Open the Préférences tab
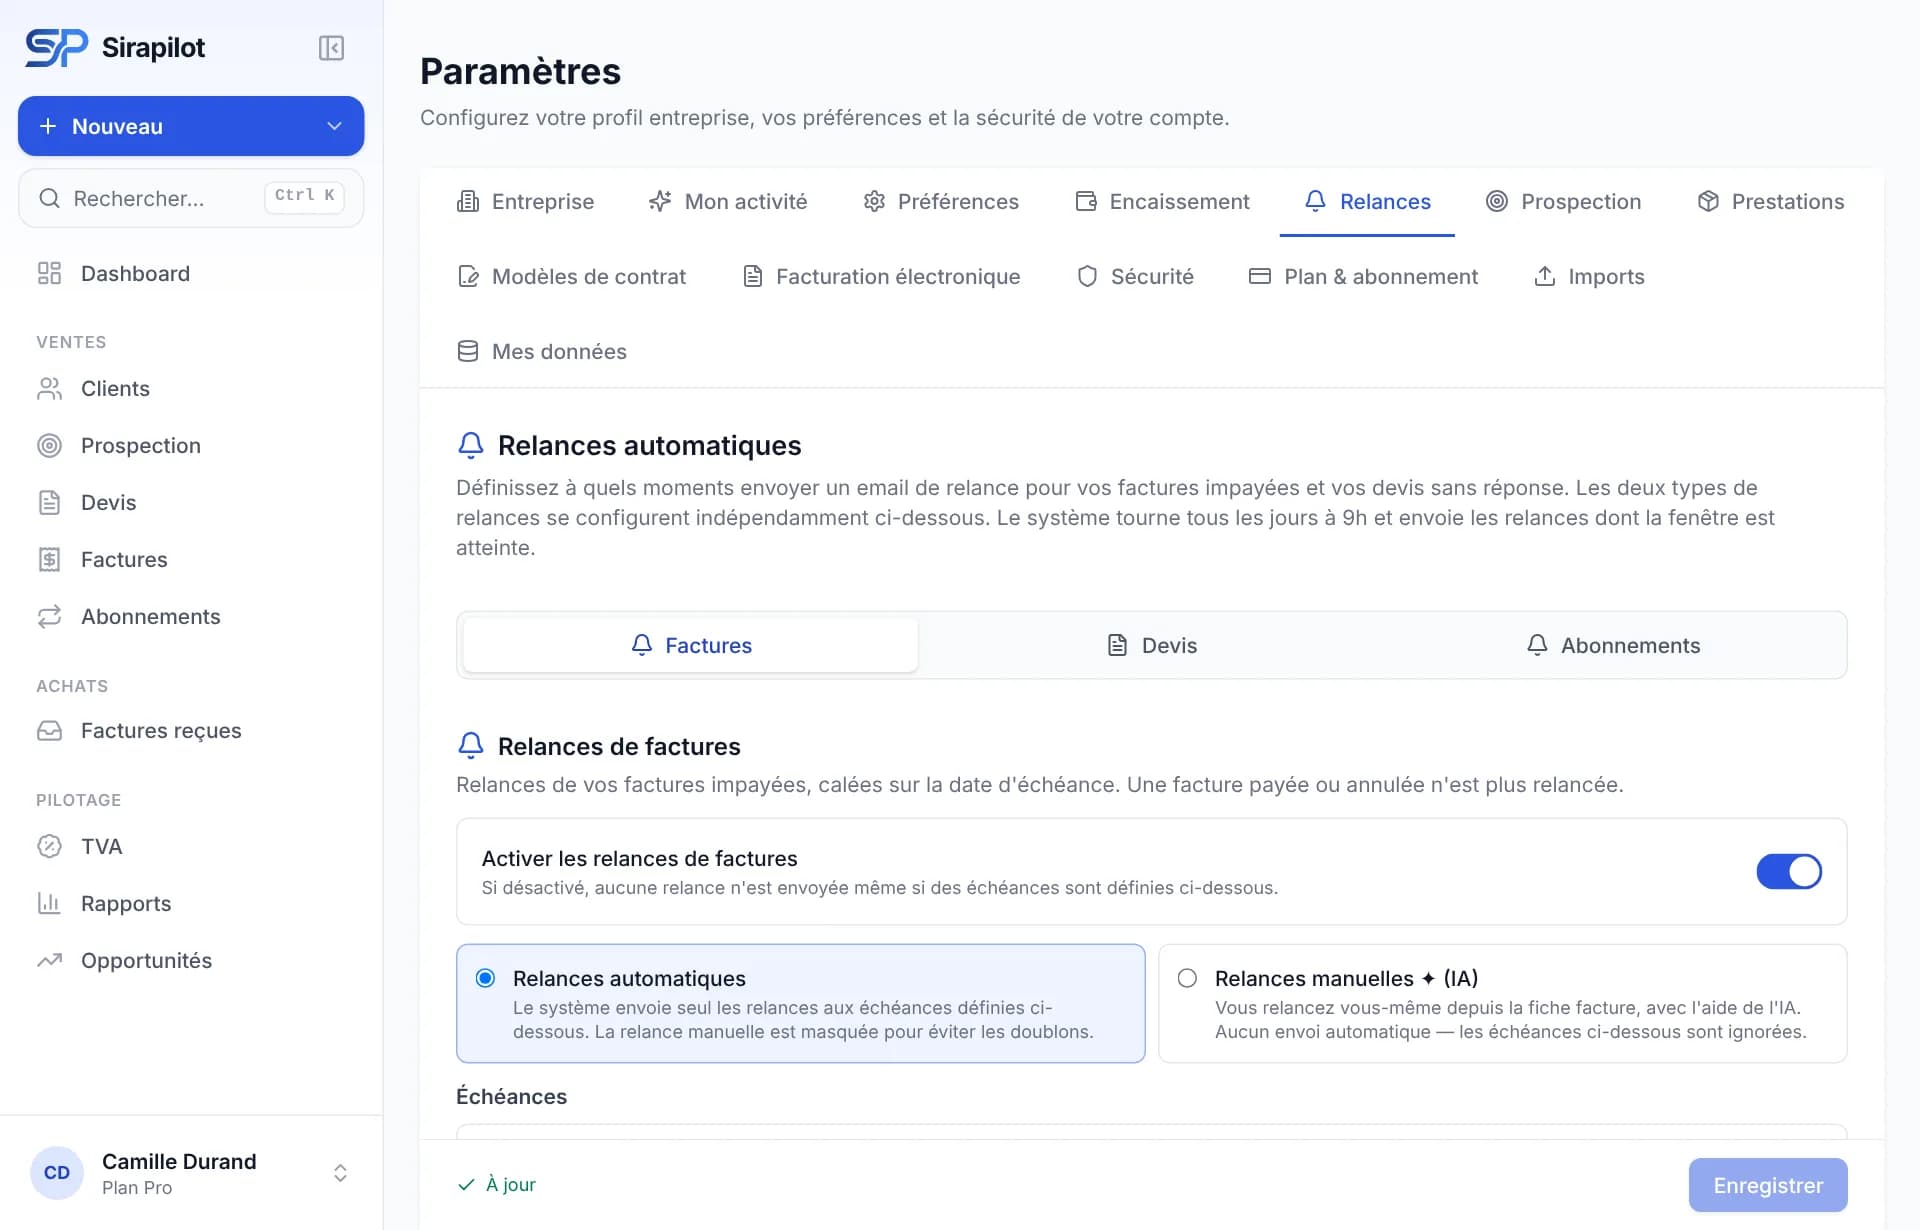1920x1230 pixels. tap(941, 202)
